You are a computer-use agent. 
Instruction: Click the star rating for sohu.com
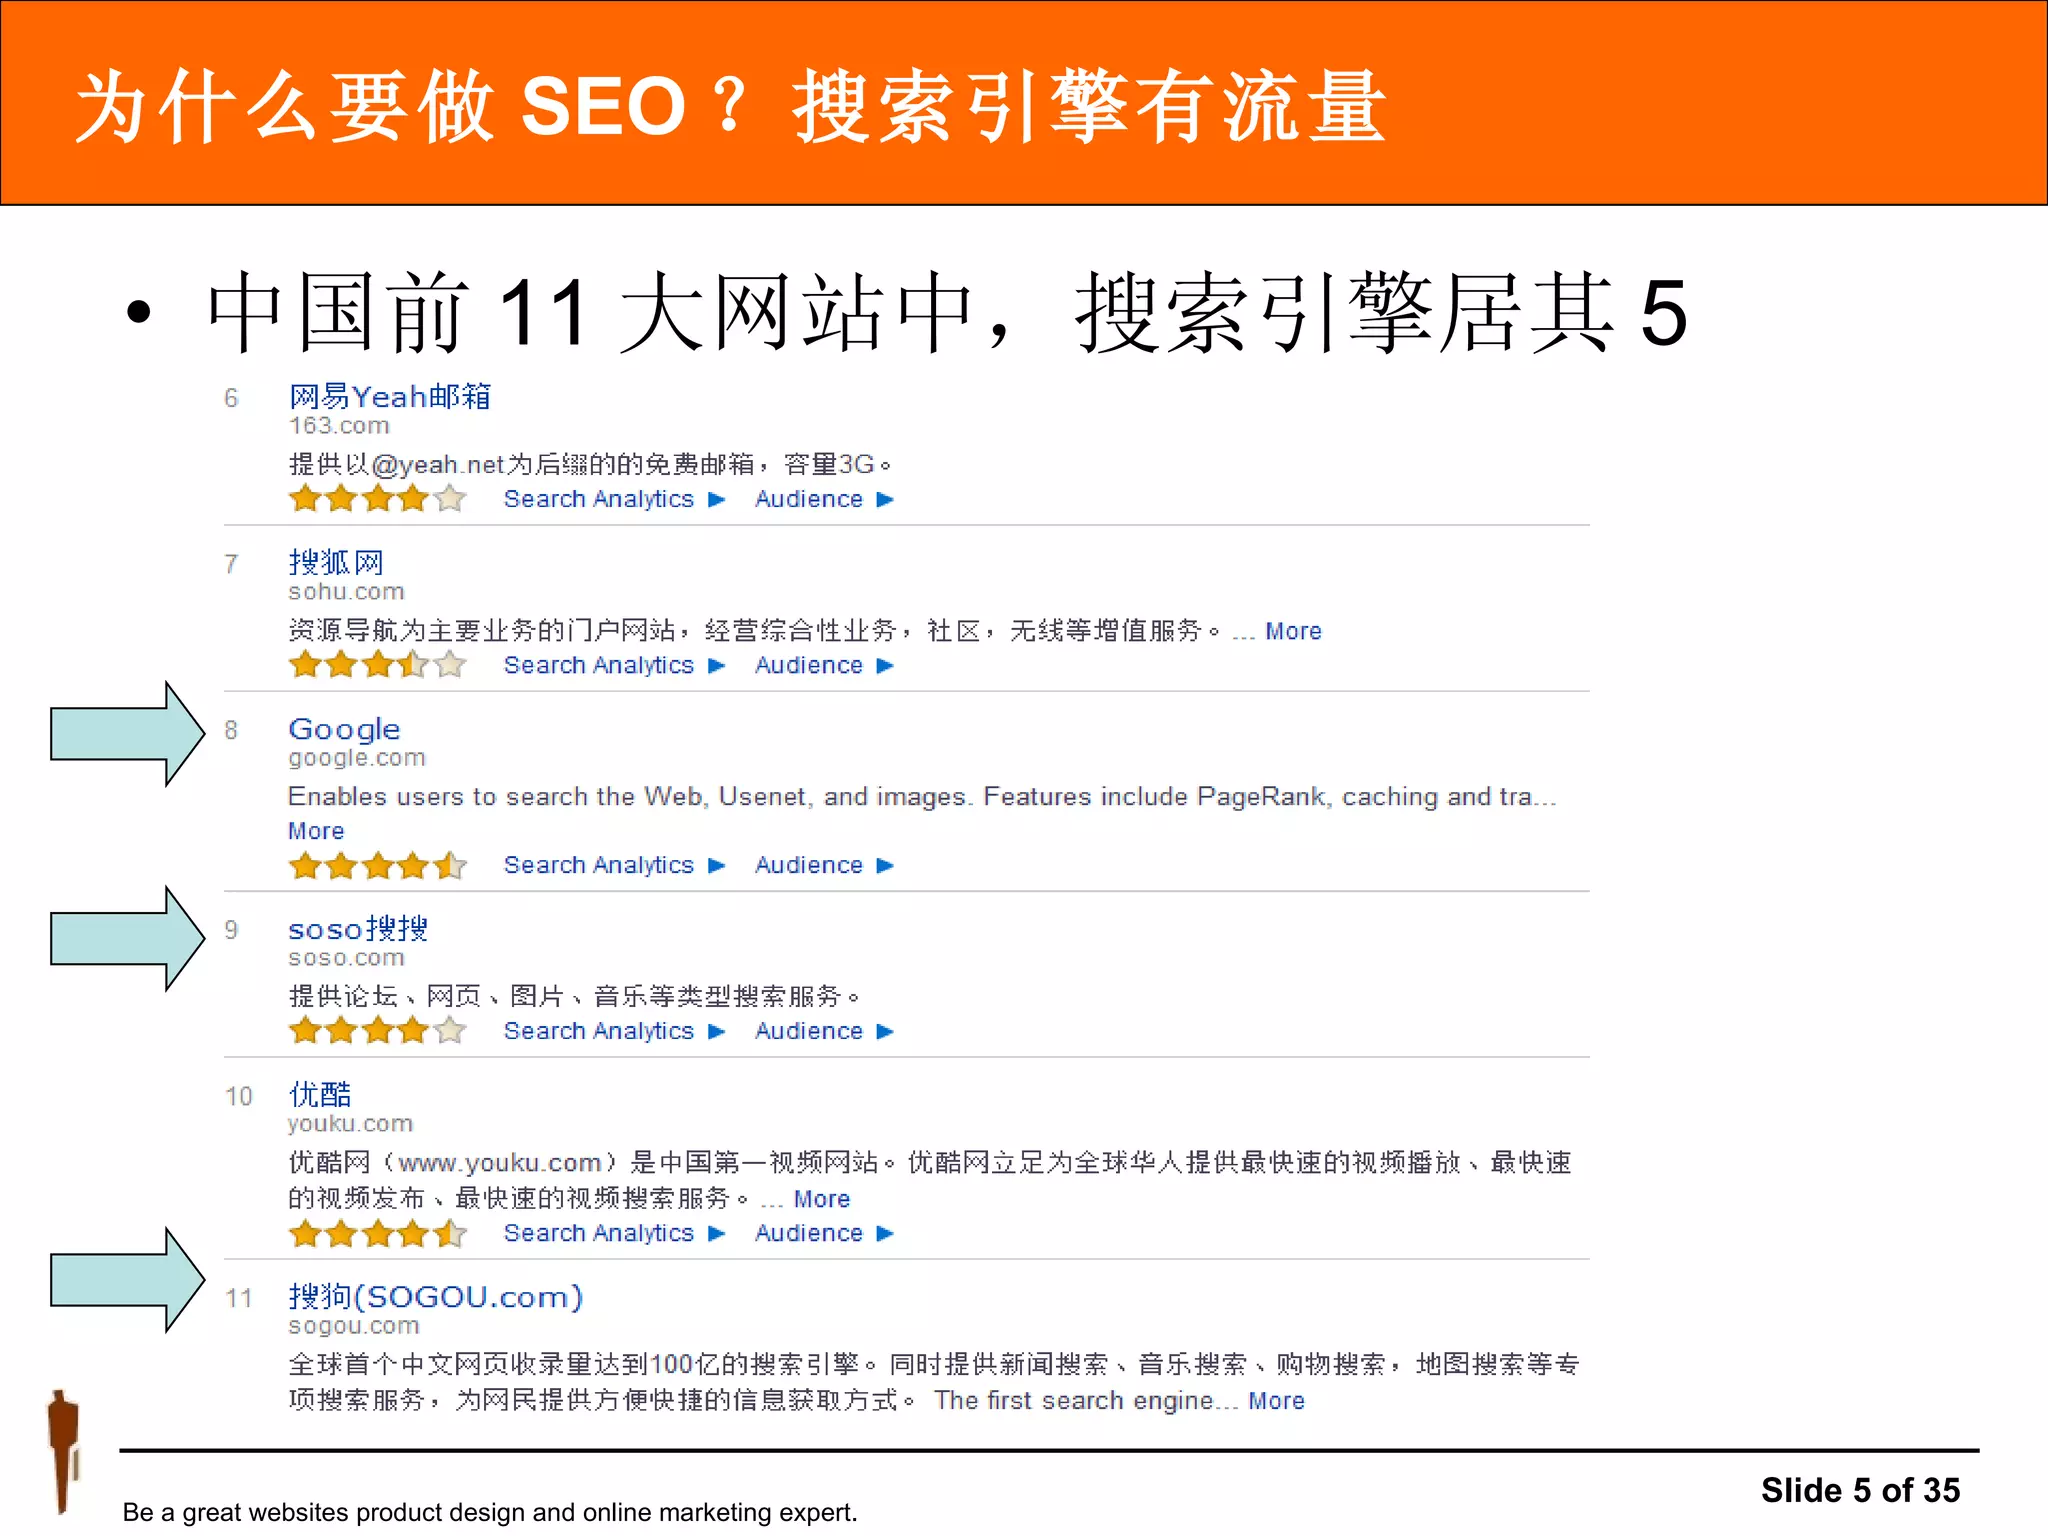378,664
